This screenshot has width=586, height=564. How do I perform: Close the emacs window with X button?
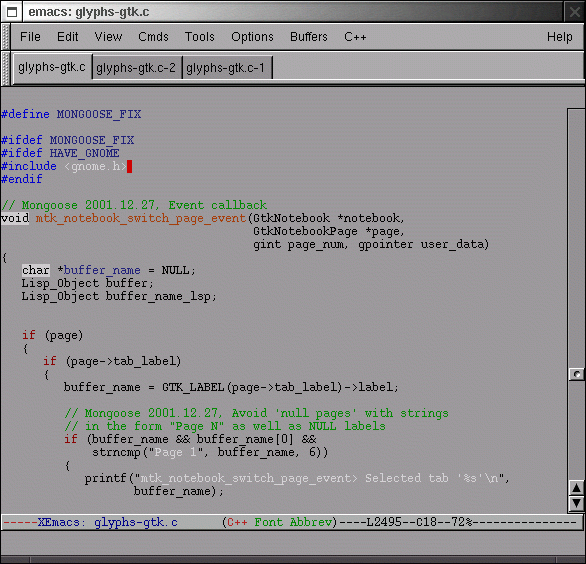point(574,12)
